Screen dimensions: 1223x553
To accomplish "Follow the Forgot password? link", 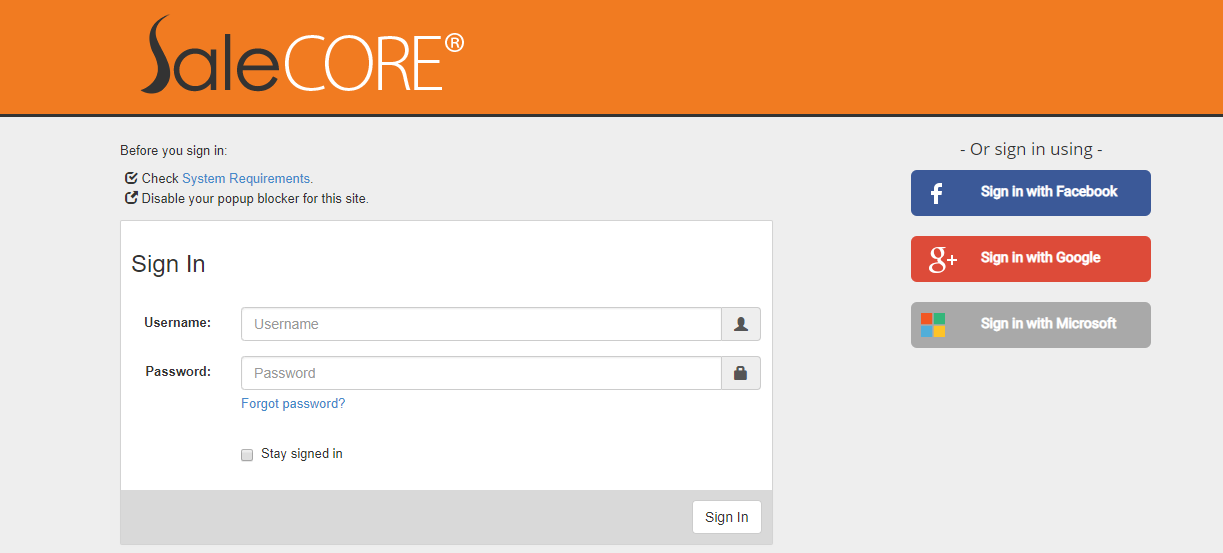I will coord(293,404).
